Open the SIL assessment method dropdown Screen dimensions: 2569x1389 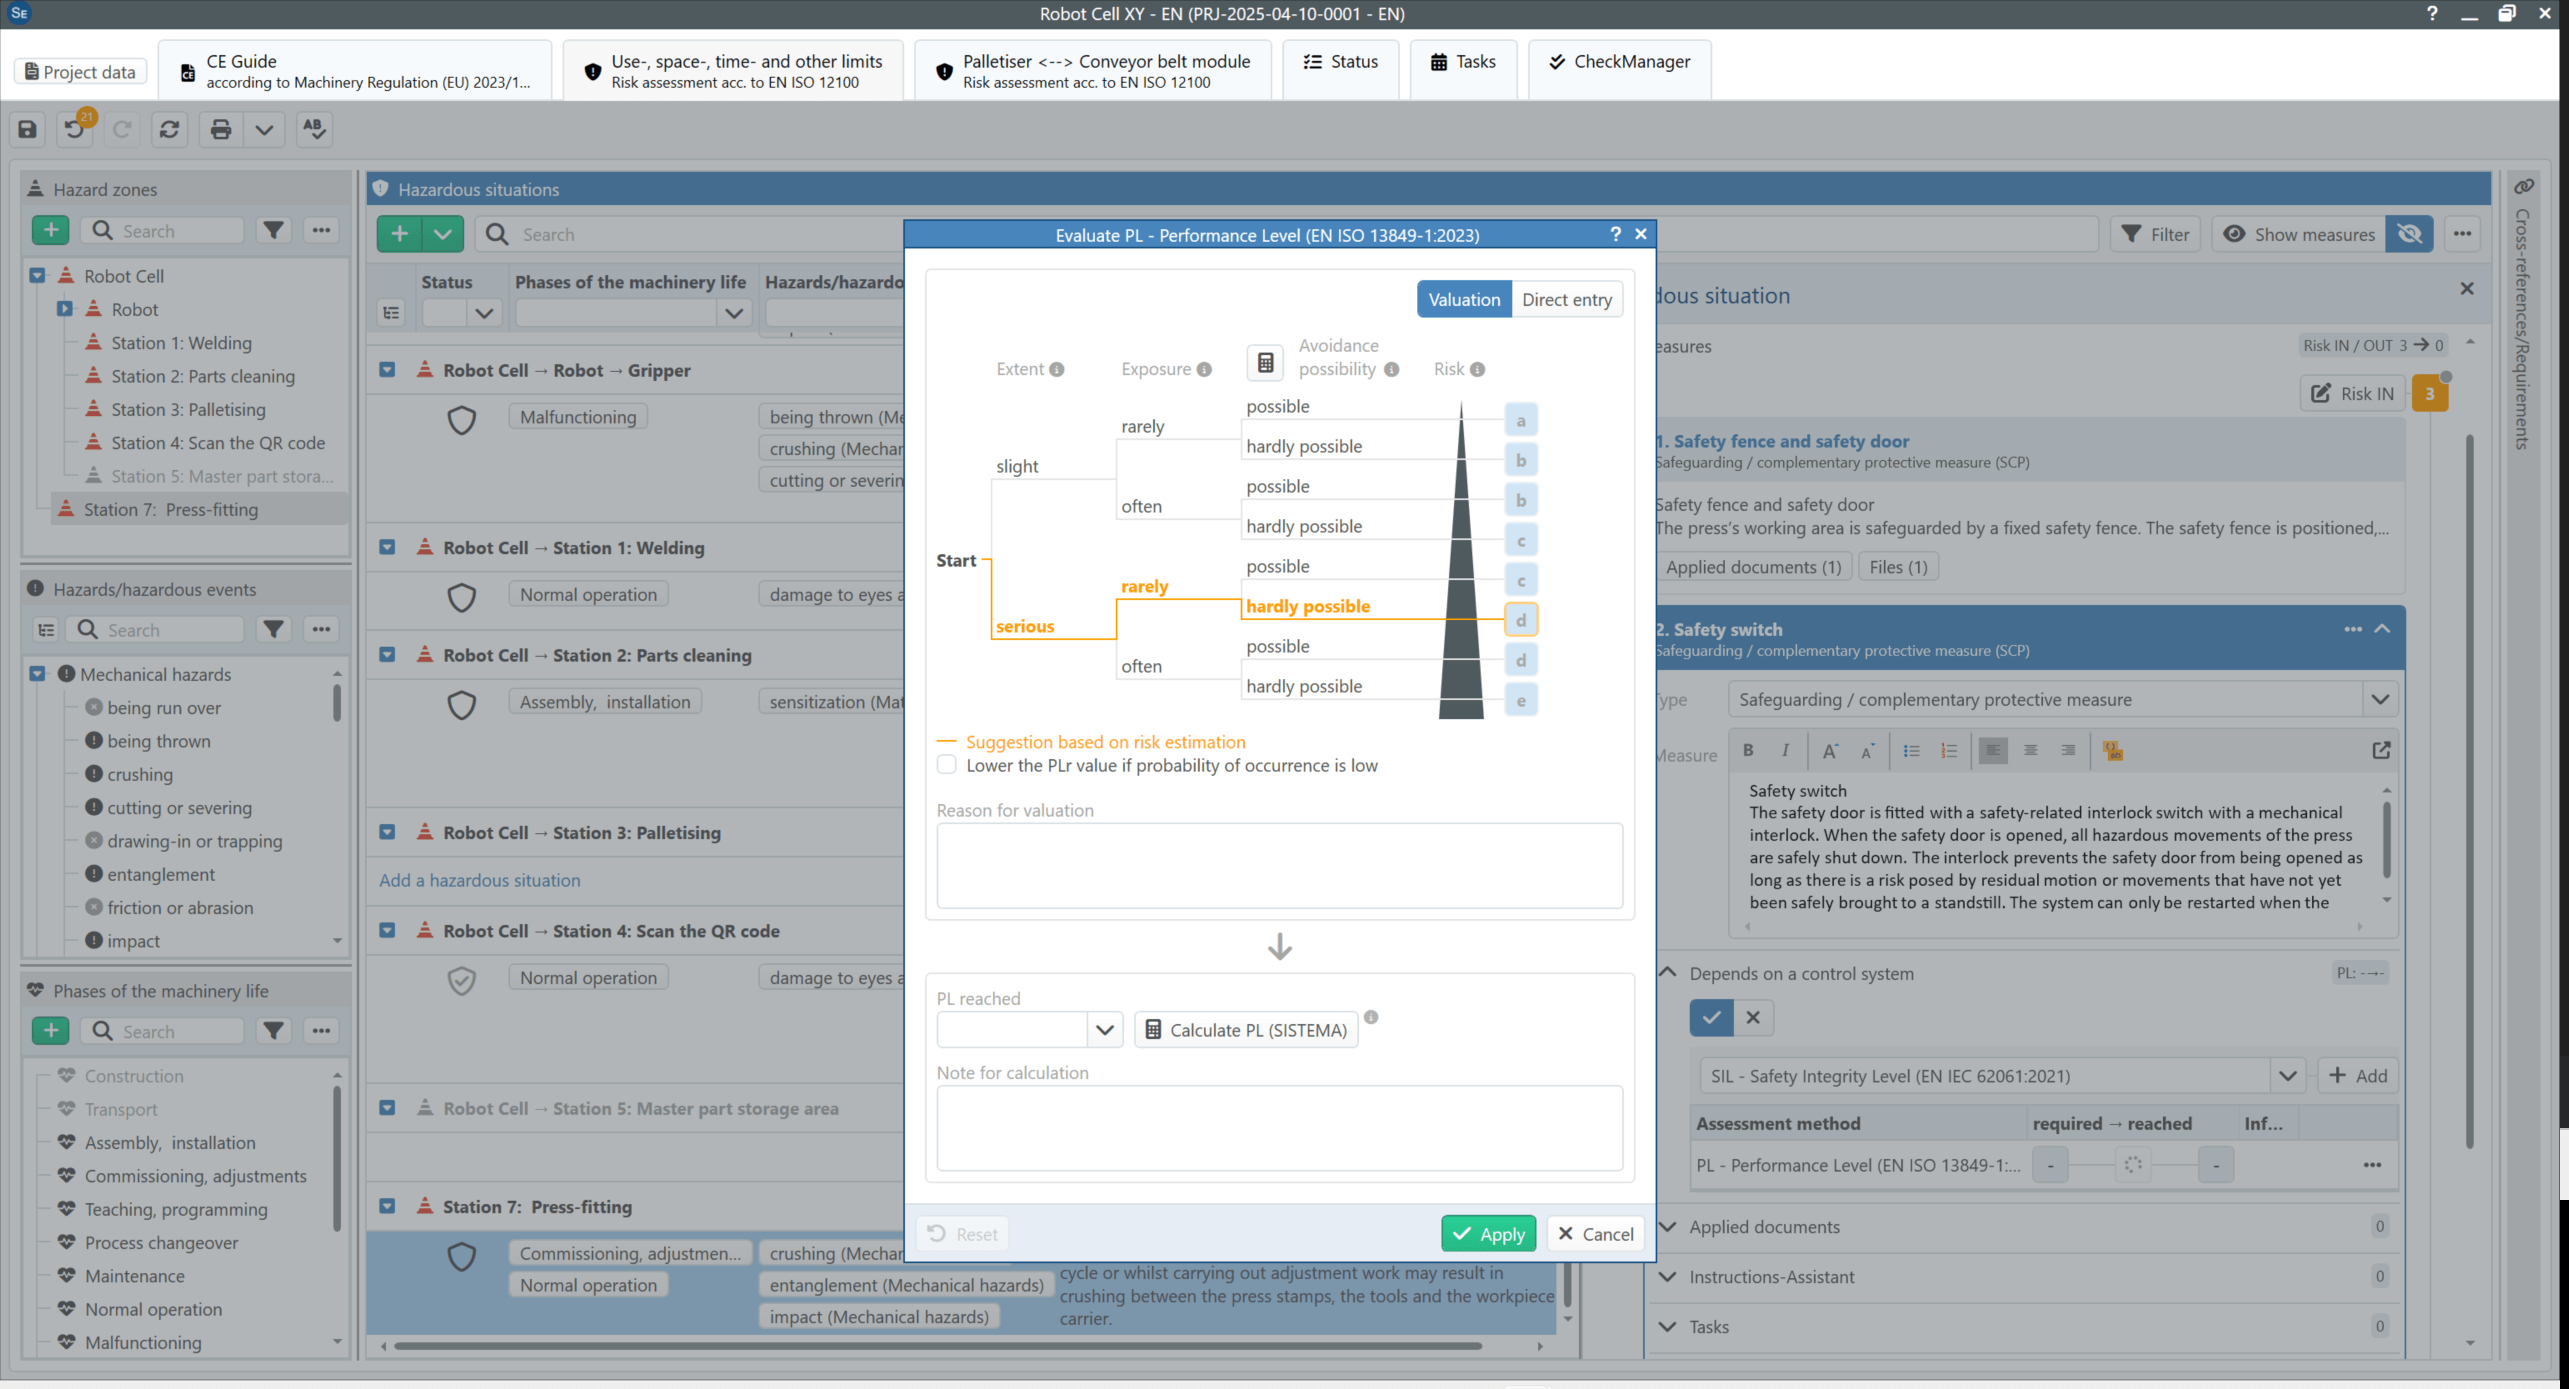pyautogui.click(x=2287, y=1076)
